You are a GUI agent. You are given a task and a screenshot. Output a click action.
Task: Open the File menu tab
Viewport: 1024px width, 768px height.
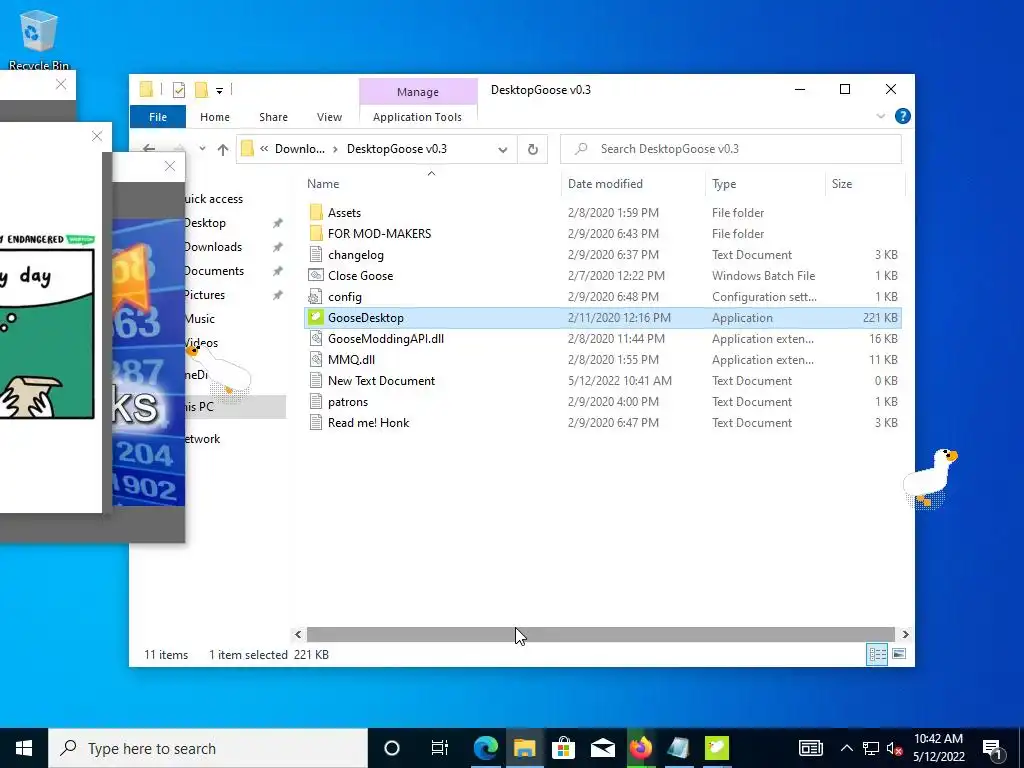point(158,117)
